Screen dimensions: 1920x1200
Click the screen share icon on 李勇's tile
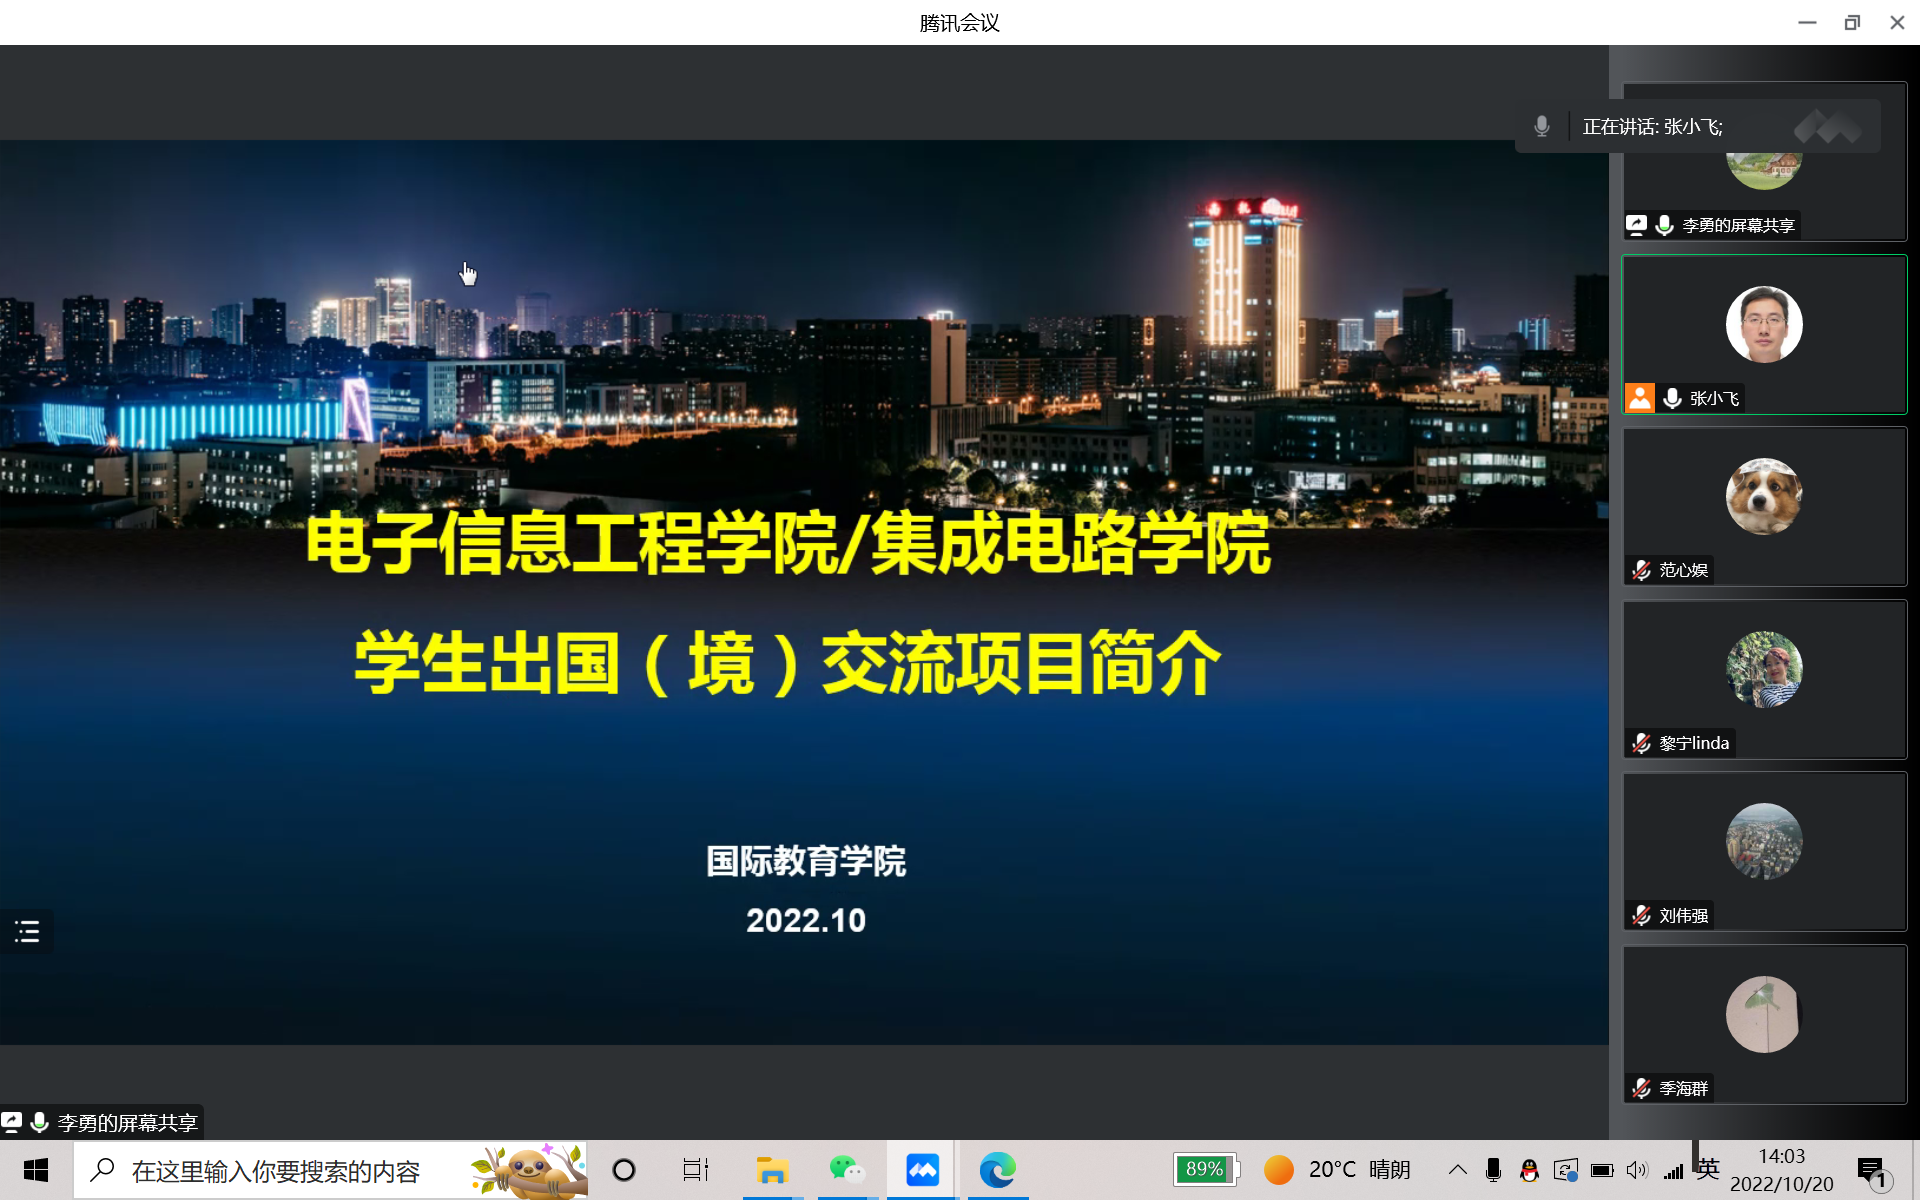pos(1636,225)
